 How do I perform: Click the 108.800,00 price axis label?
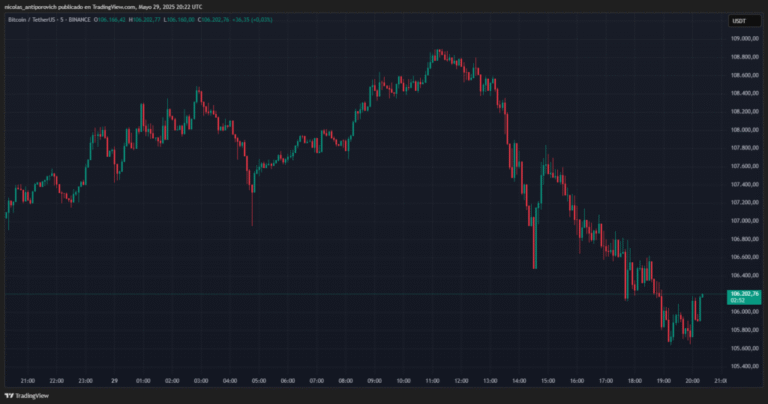tap(744, 57)
